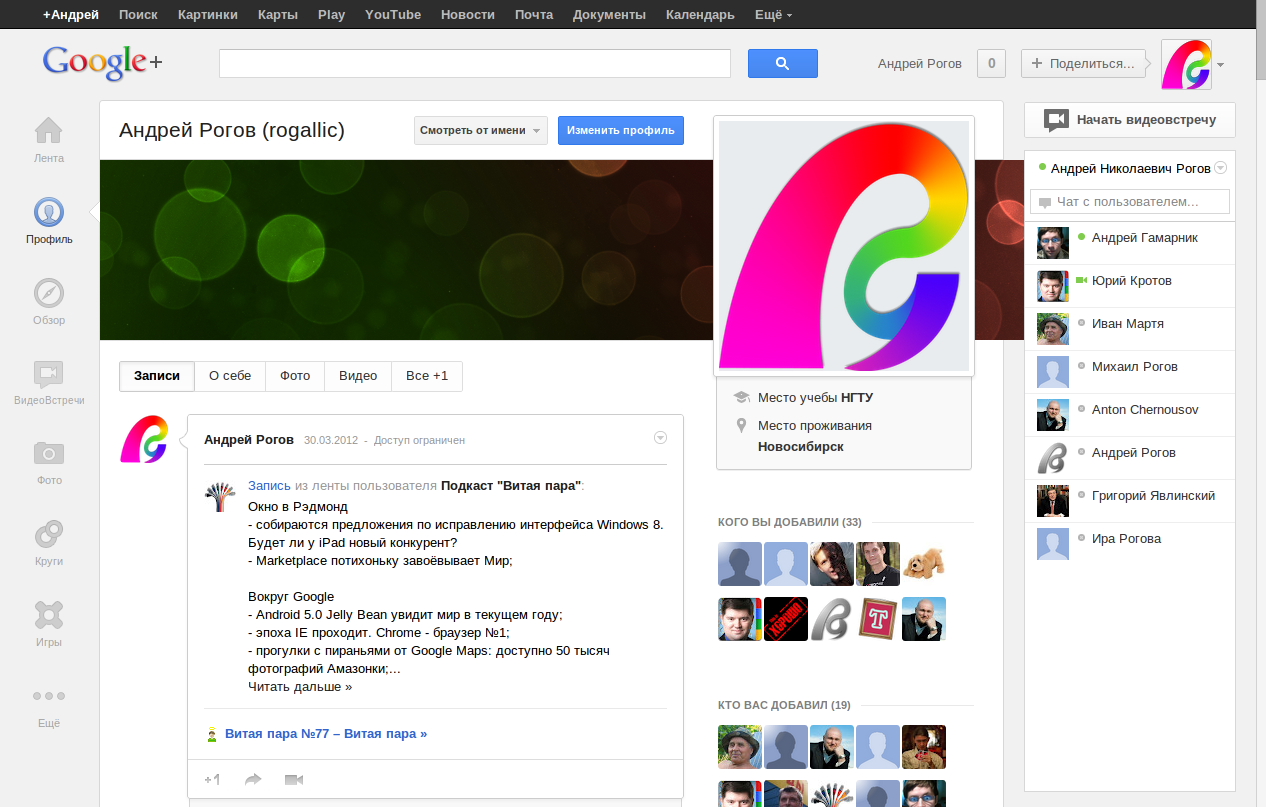This screenshot has width=1266, height=807.
Task: Click the large rainbow profile picture
Action: (x=844, y=246)
